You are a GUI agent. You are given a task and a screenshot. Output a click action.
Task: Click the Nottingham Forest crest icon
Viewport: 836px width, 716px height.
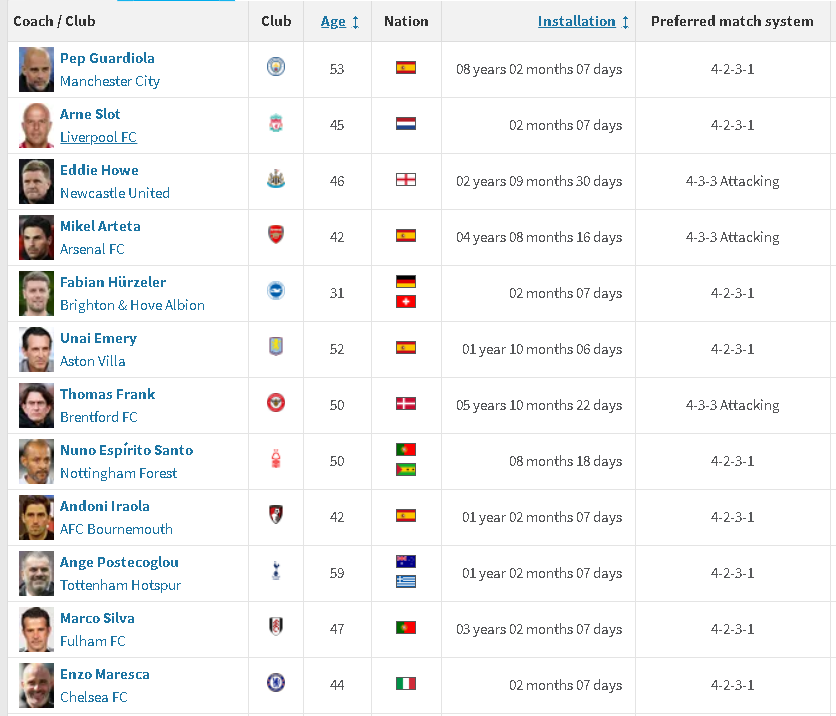(x=276, y=459)
